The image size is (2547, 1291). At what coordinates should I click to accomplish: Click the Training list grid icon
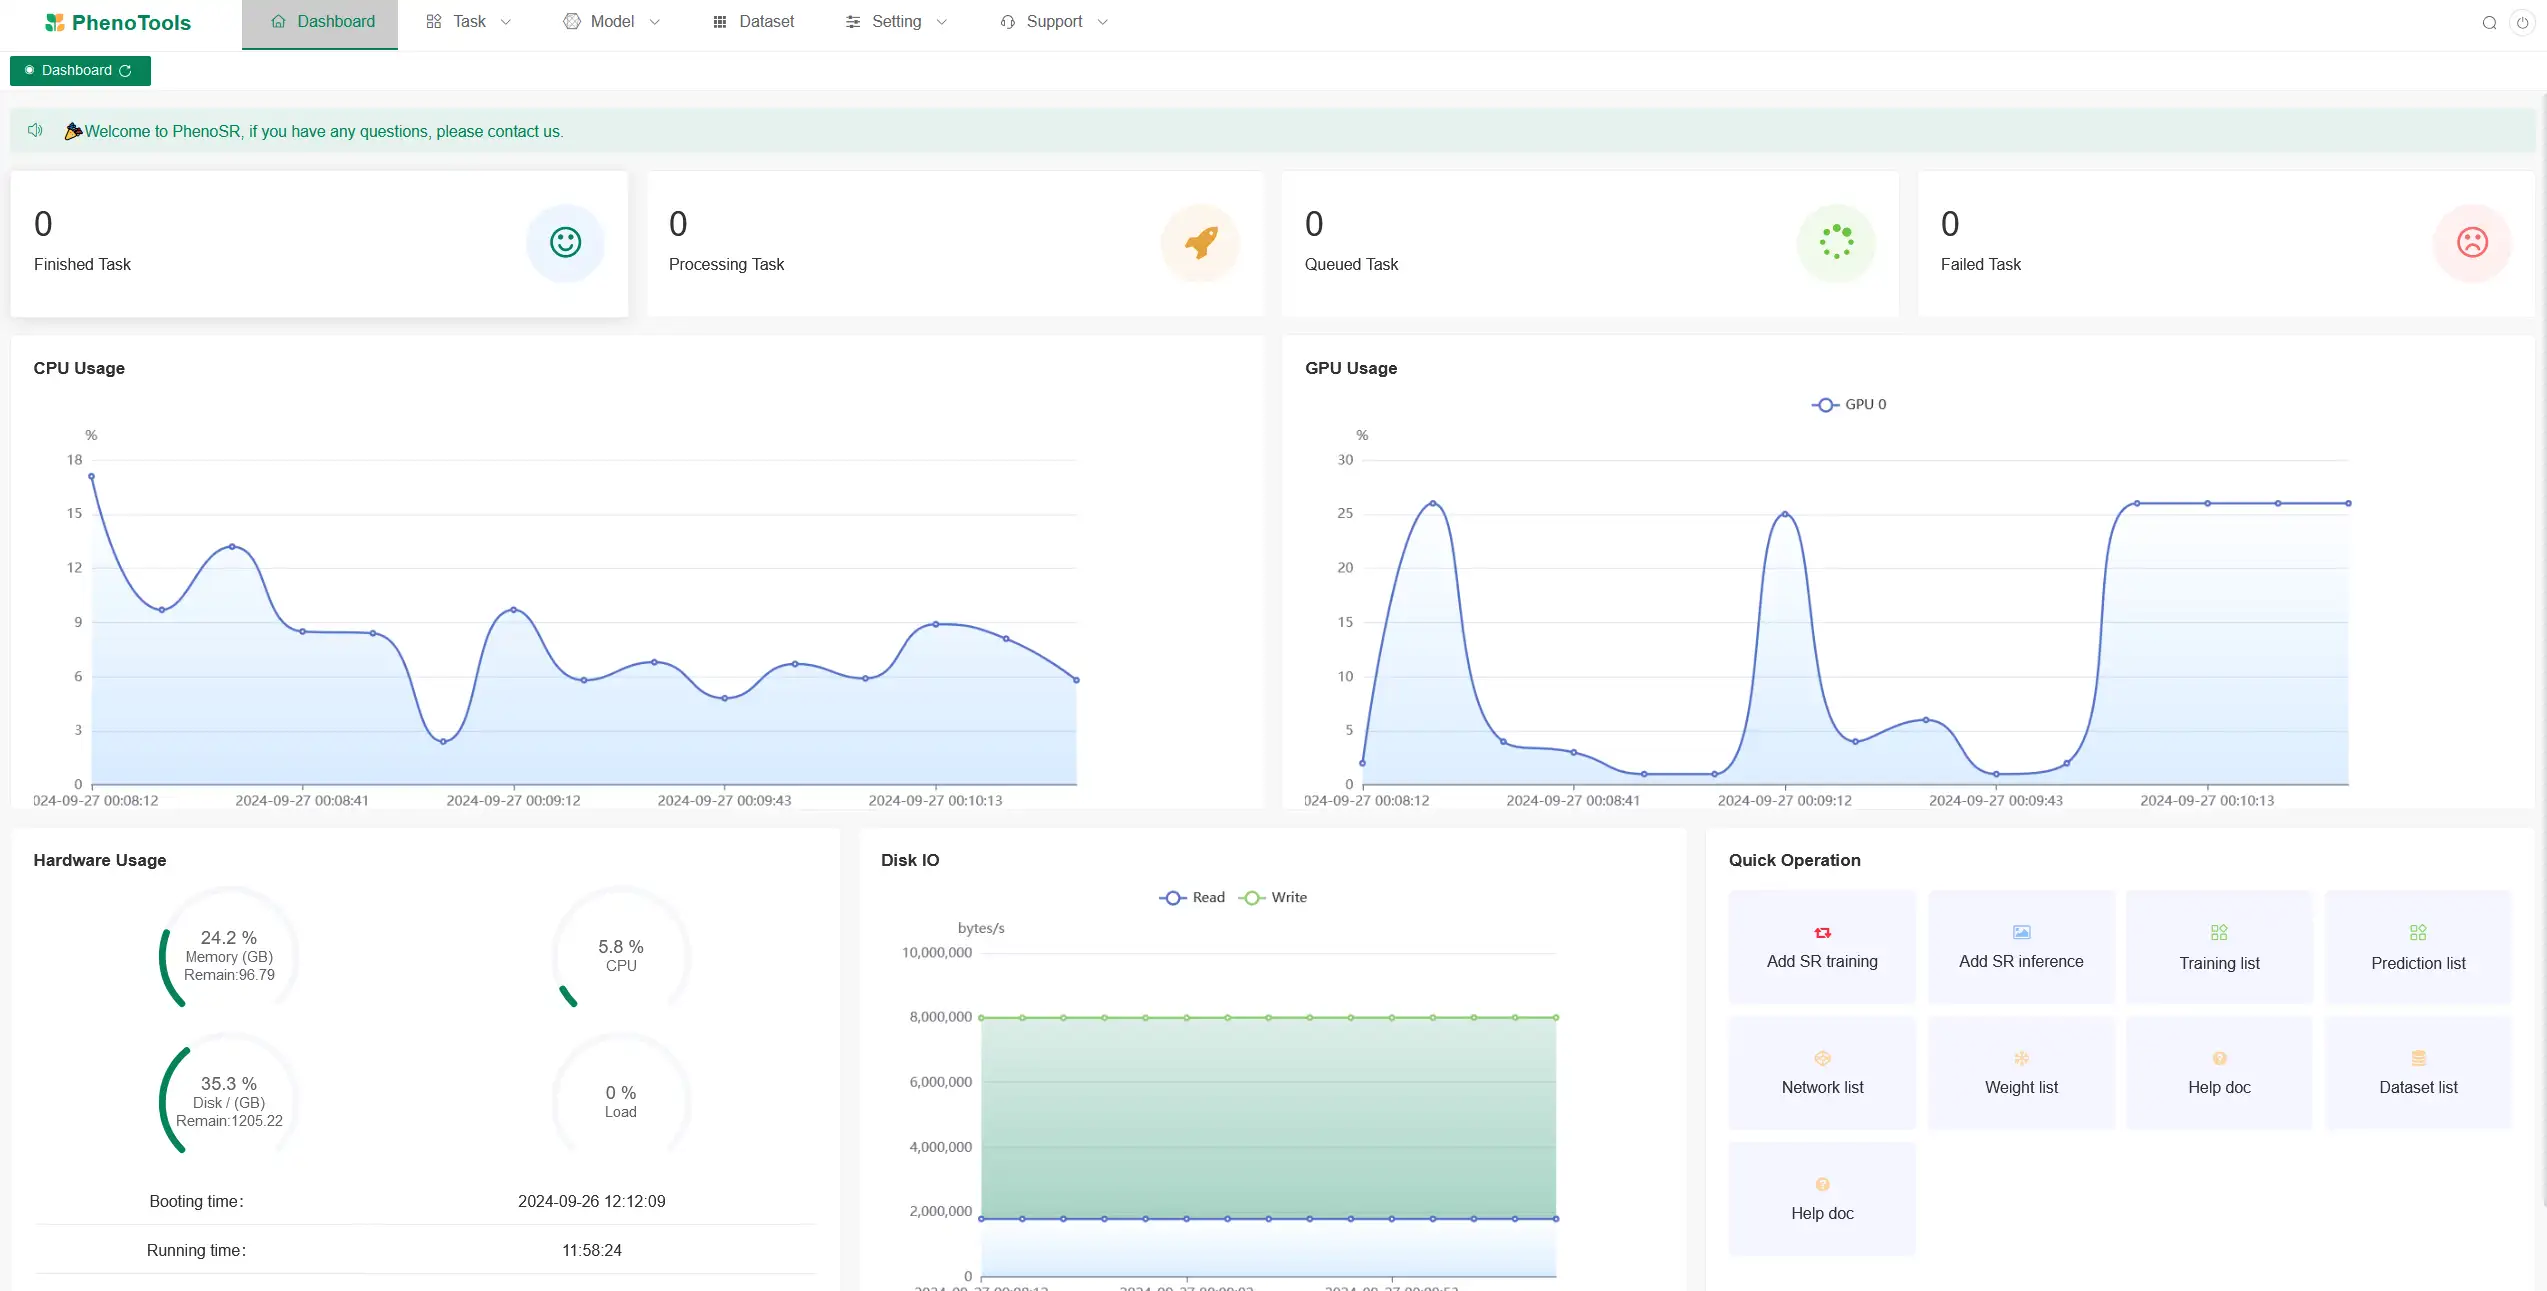pos(2219,933)
